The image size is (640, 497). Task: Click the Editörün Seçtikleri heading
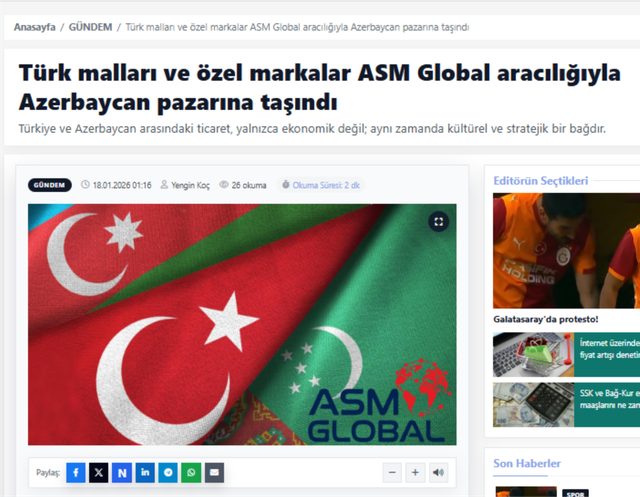coord(540,180)
